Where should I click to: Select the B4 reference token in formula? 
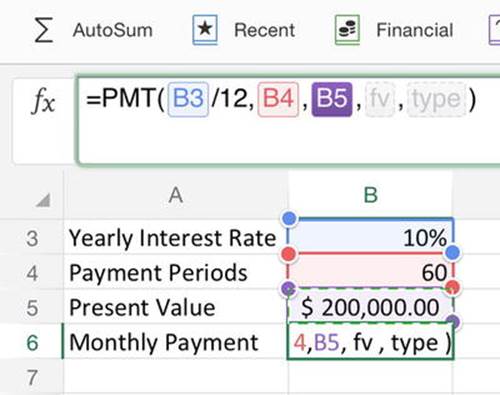pyautogui.click(x=278, y=99)
